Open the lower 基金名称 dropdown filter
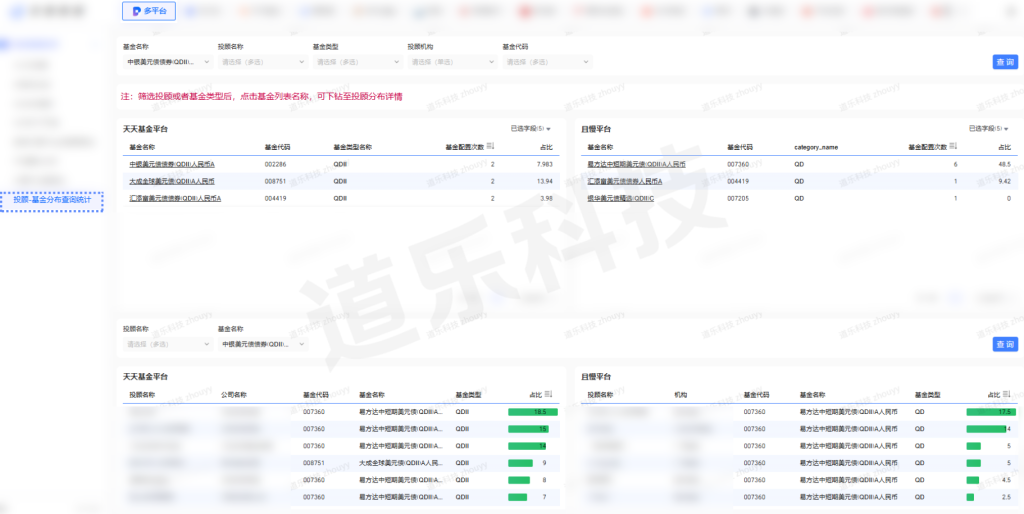The height and width of the screenshot is (514, 1024). coord(262,344)
